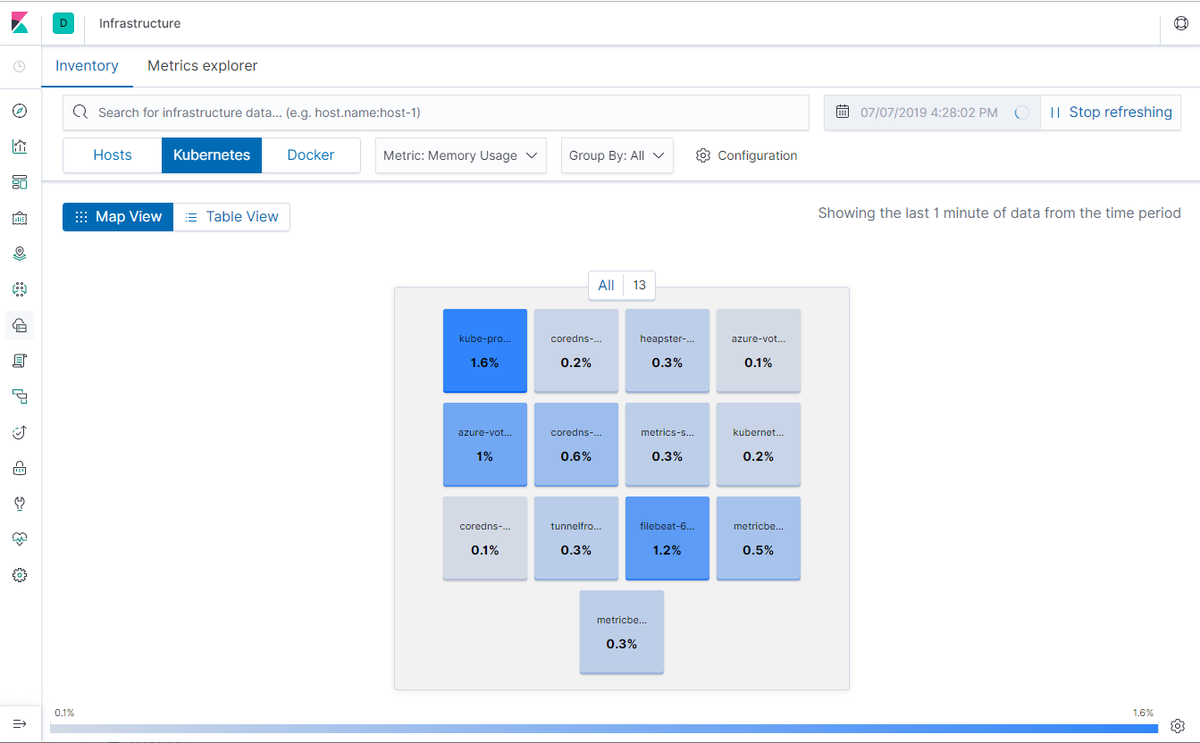Click the Infrastructure breadcrumb title

point(140,23)
